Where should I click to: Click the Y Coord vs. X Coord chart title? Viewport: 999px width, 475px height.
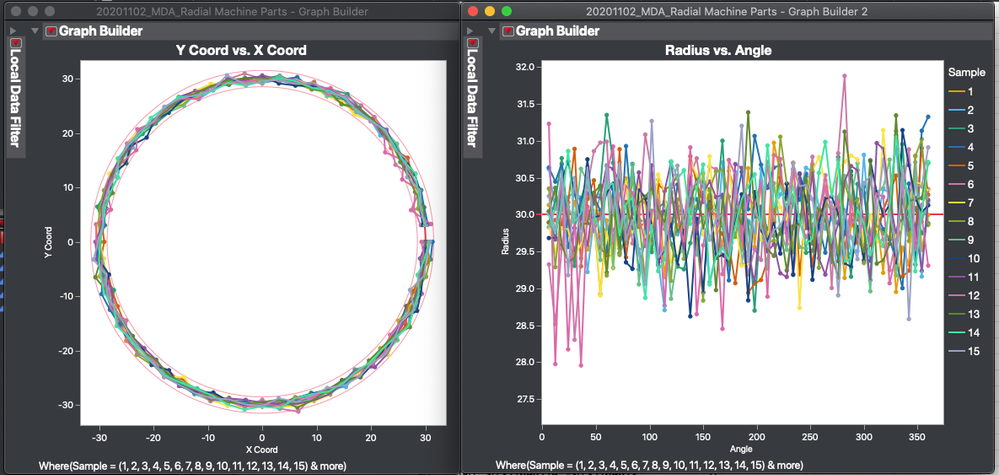(x=241, y=50)
